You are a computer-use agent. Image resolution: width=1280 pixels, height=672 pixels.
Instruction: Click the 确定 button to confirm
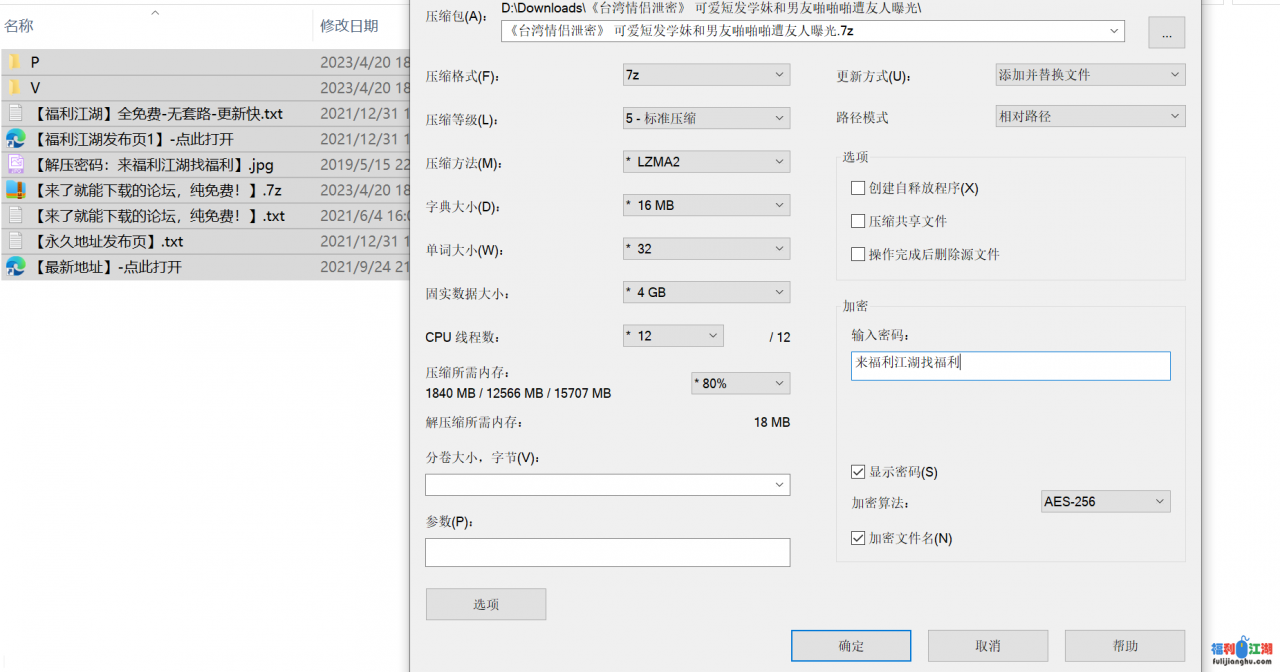850,645
